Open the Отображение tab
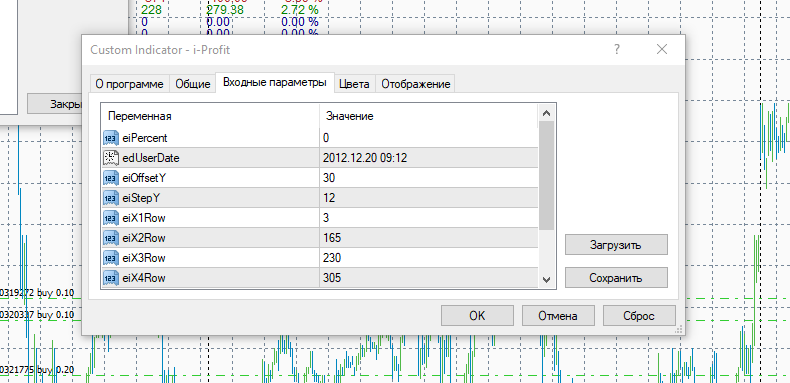Viewport: 790px width, 383px height. [416, 84]
